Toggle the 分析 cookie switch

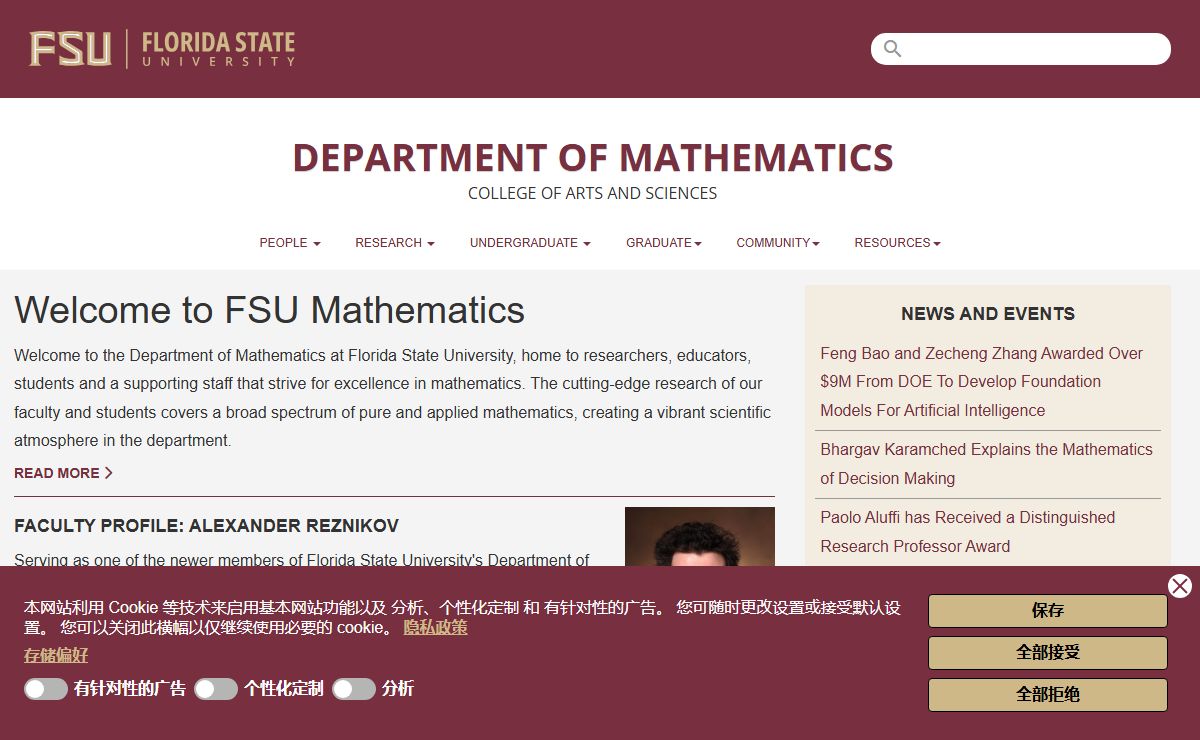pos(354,689)
